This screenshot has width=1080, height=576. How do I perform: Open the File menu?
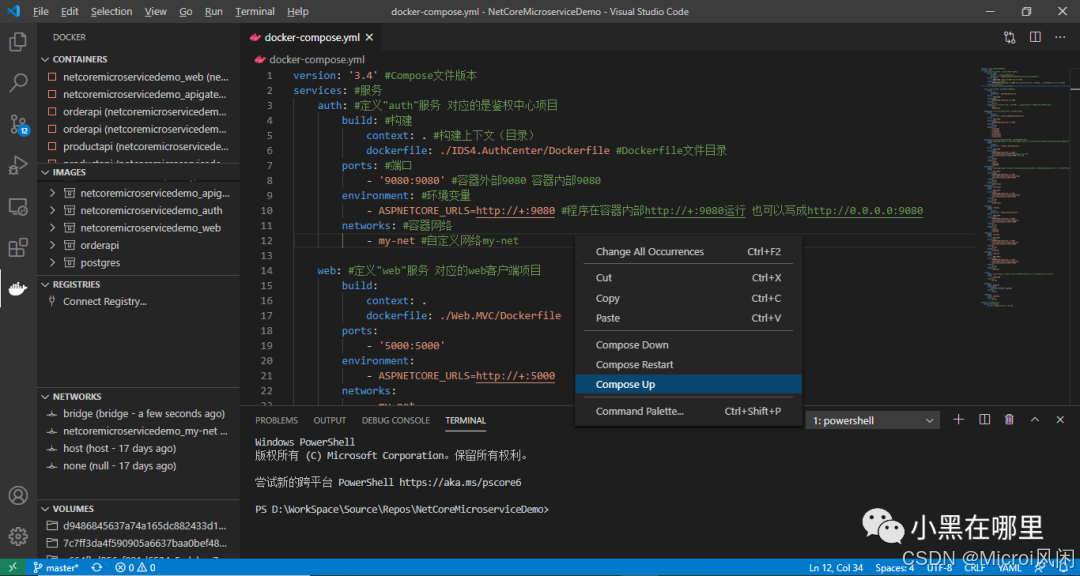pyautogui.click(x=41, y=12)
